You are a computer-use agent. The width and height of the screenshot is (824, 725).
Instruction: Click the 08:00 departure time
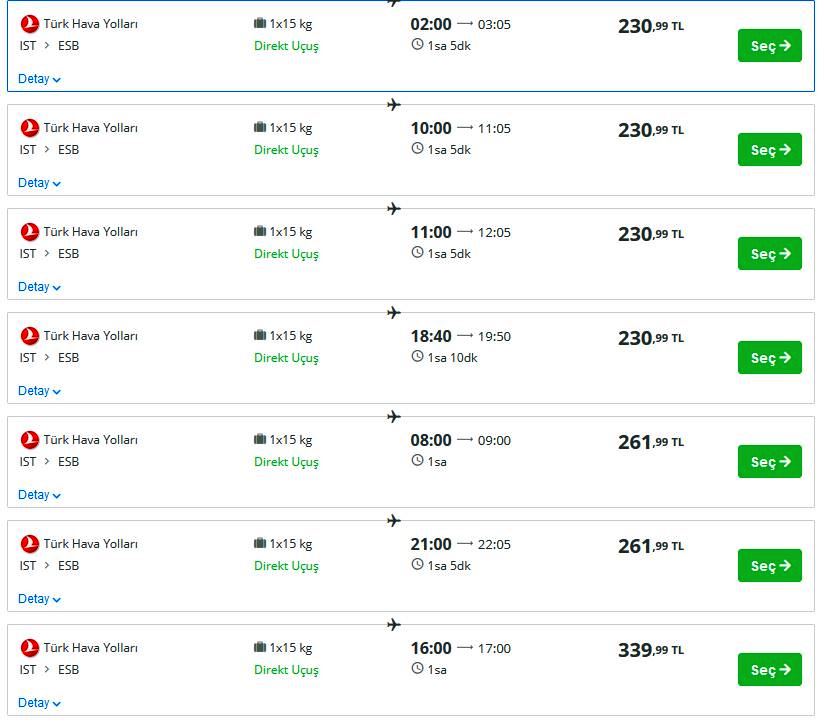pos(431,440)
